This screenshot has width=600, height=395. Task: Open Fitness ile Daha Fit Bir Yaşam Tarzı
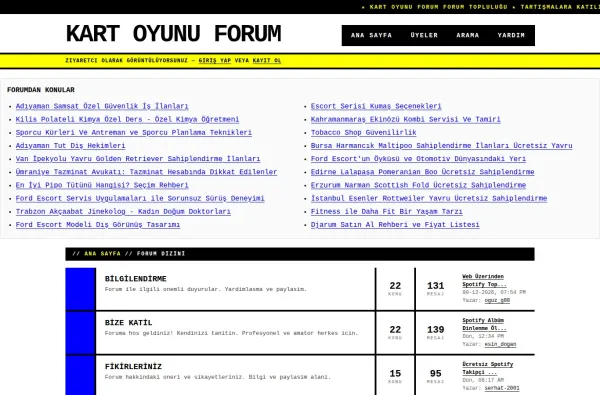386,211
